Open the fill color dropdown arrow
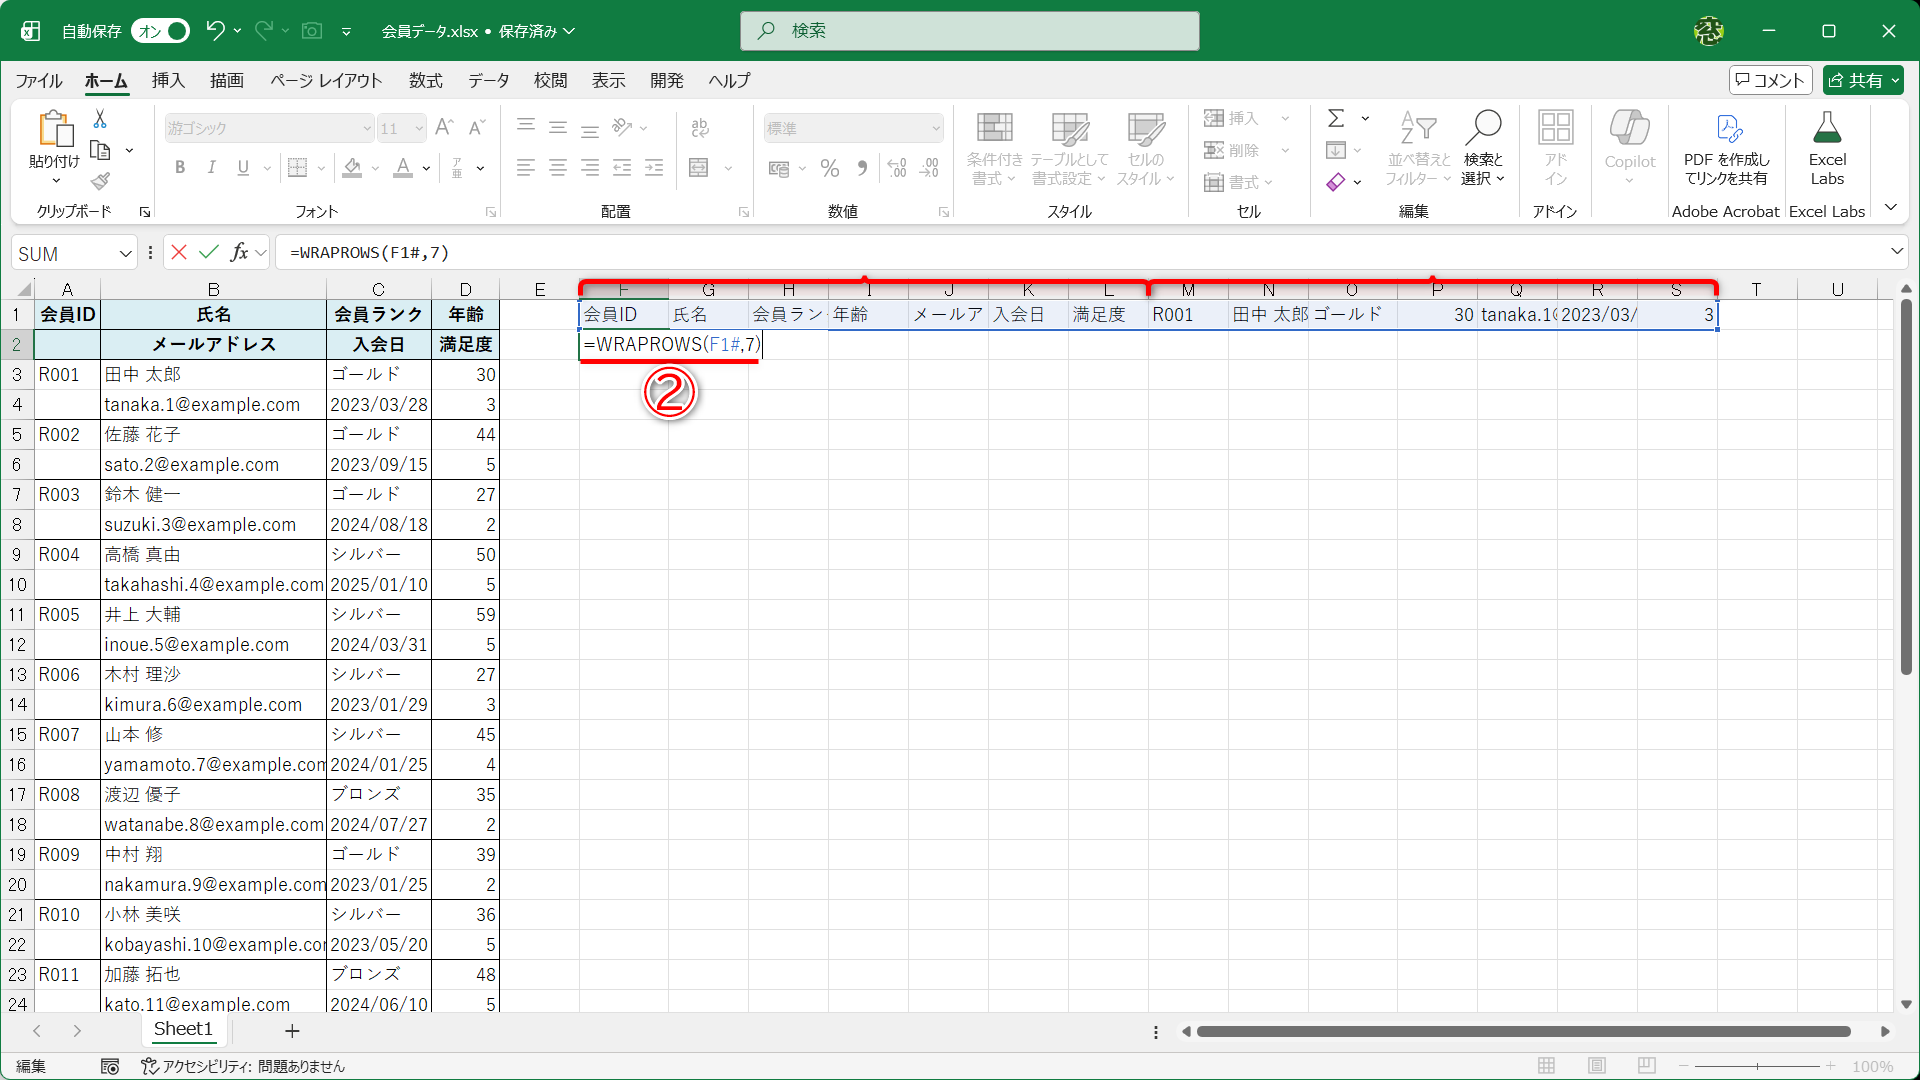 [x=375, y=168]
